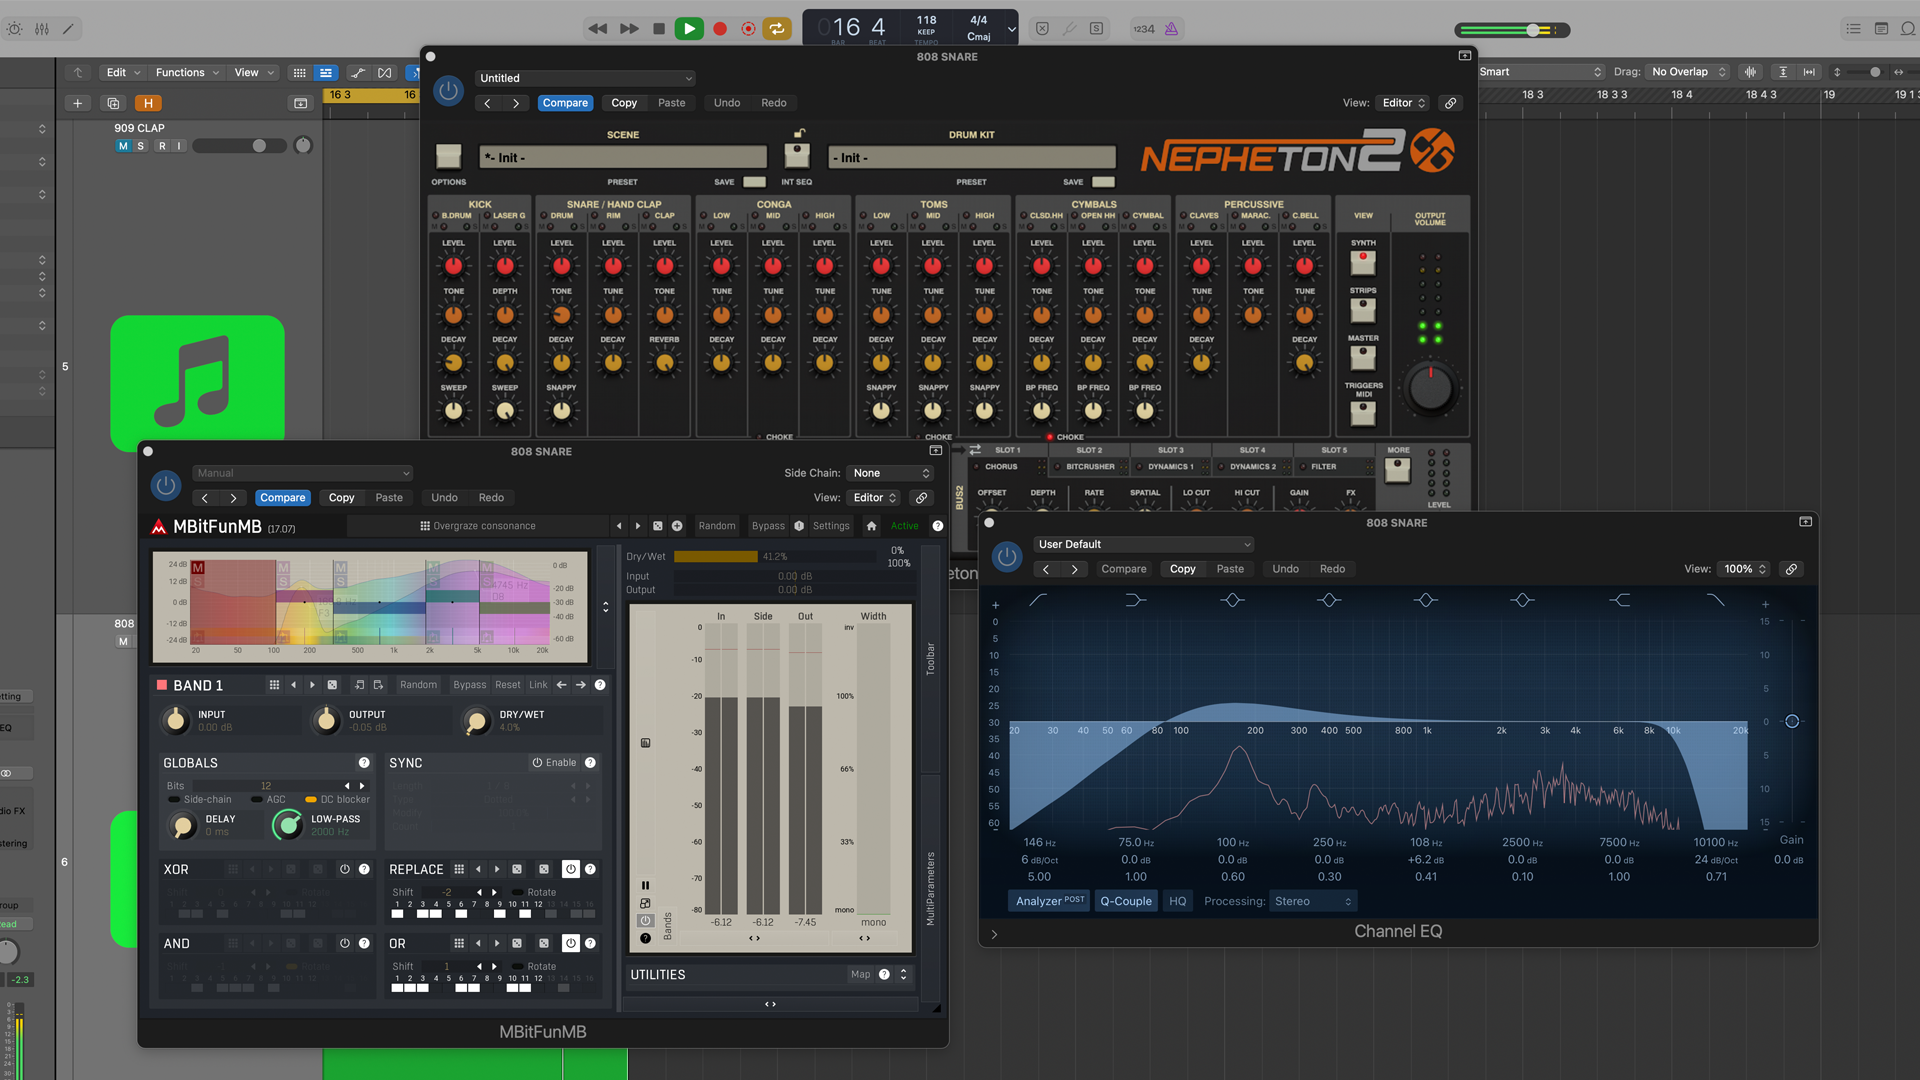This screenshot has height=1080, width=1920.
Task: Click the Link button in Band 1 row
Action: point(538,685)
